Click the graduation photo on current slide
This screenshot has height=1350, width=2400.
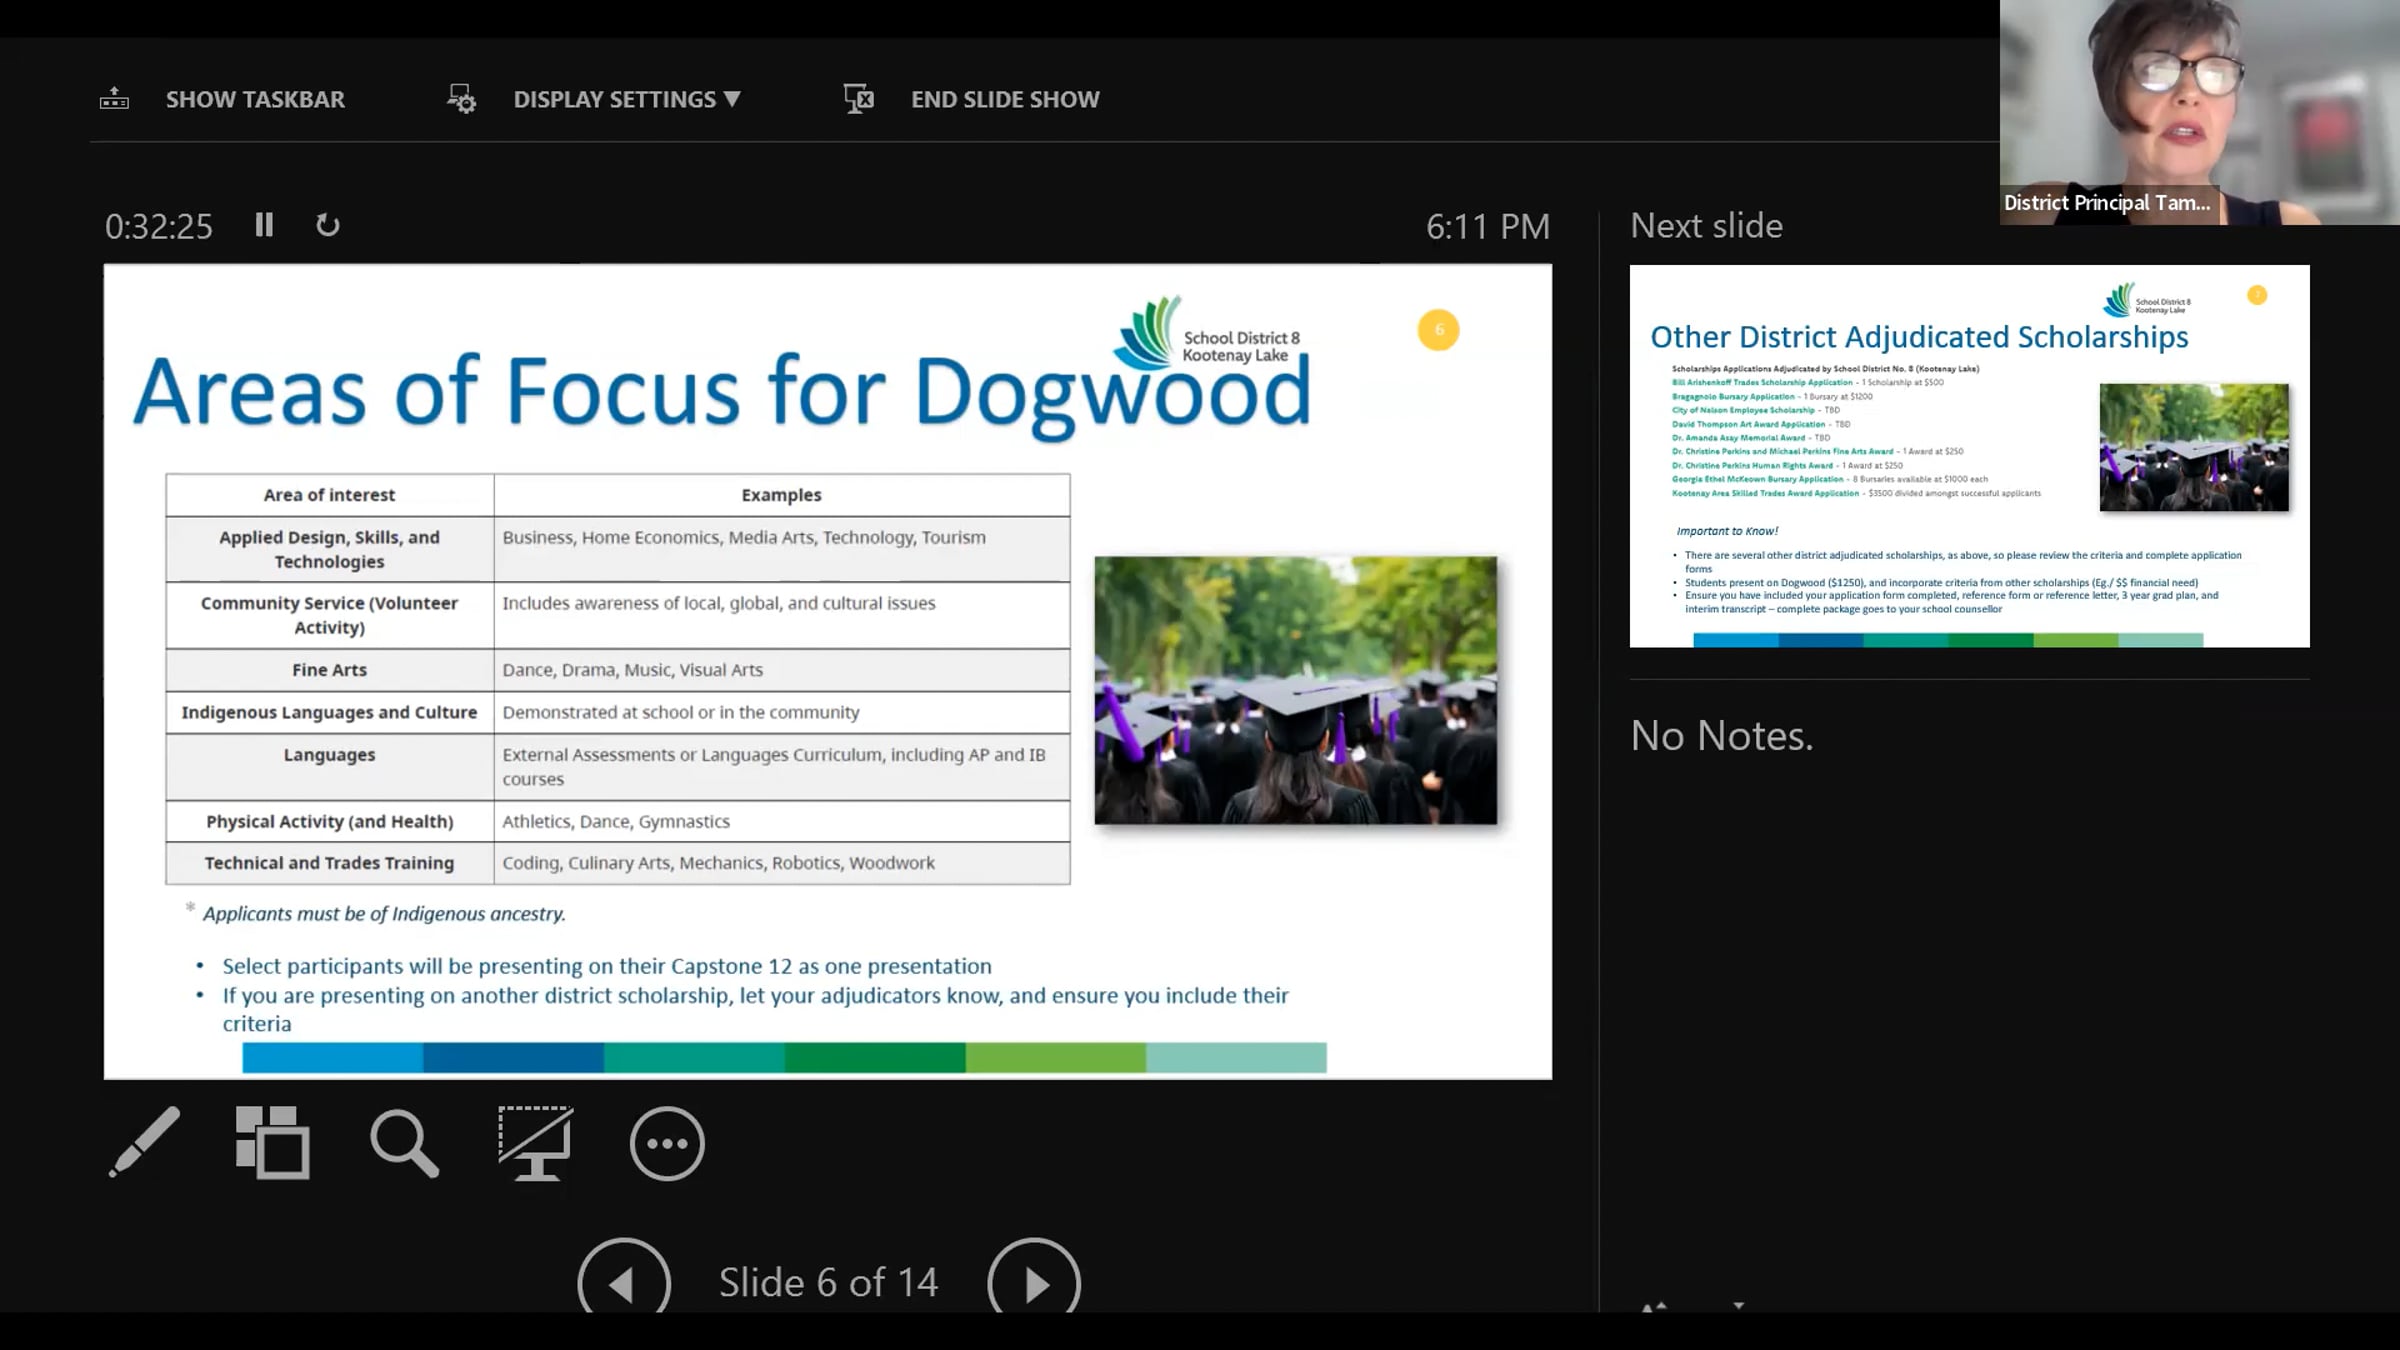[1296, 690]
